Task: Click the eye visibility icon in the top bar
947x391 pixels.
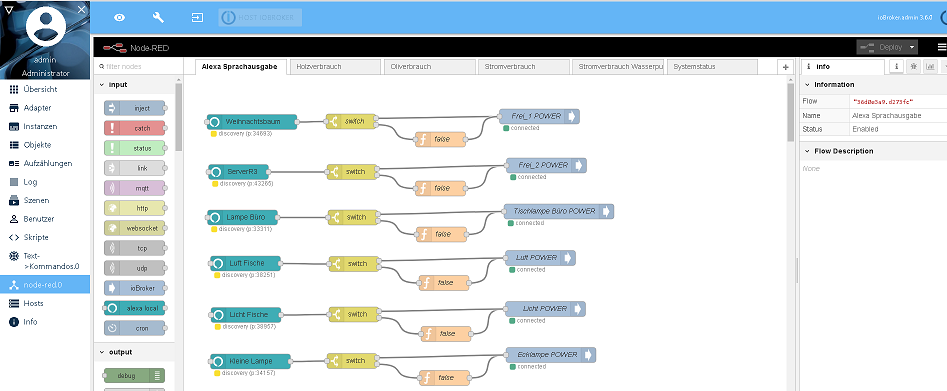Action: pos(120,18)
